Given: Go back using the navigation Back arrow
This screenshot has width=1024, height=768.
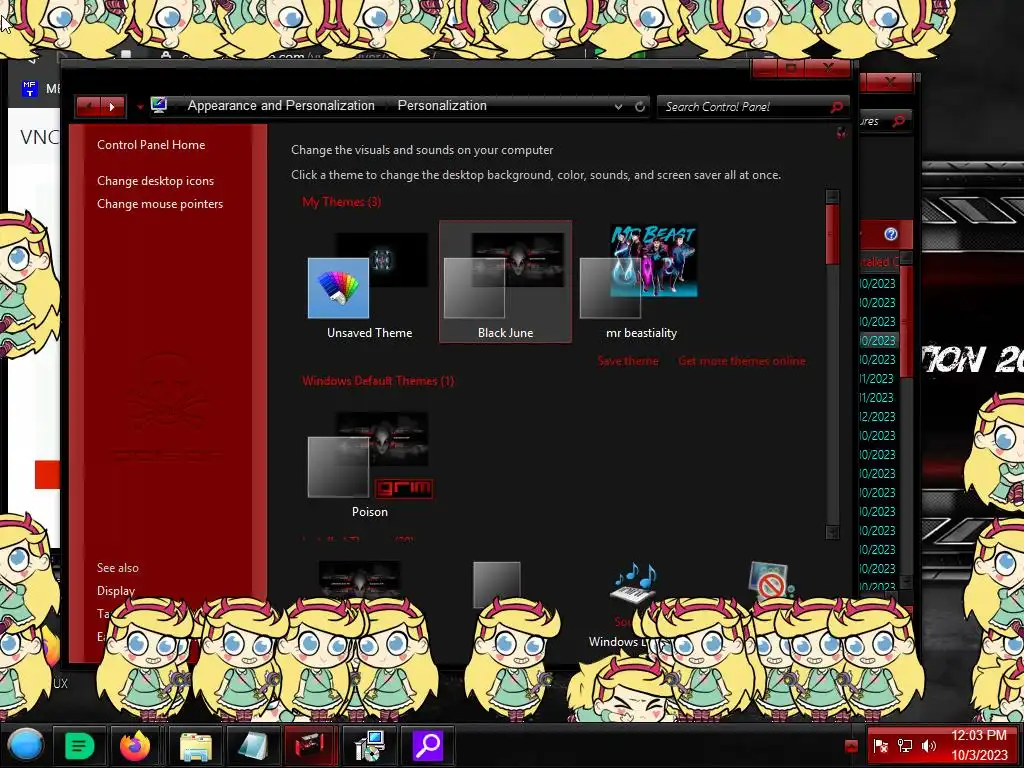Looking at the screenshot, I should point(88,106).
